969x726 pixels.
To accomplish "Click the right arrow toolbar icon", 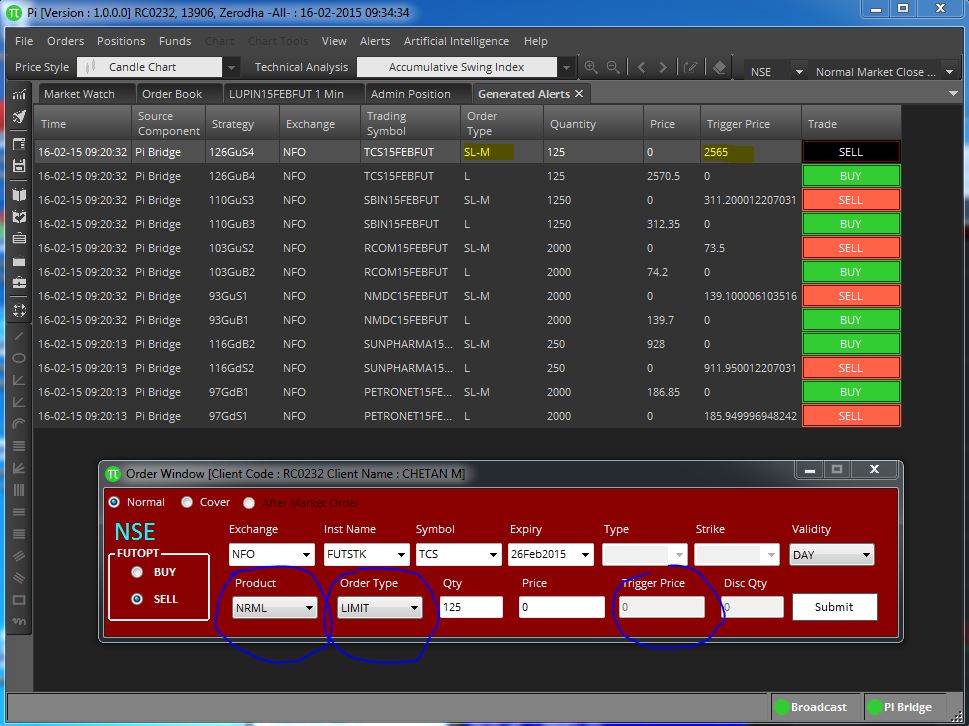I will click(663, 67).
